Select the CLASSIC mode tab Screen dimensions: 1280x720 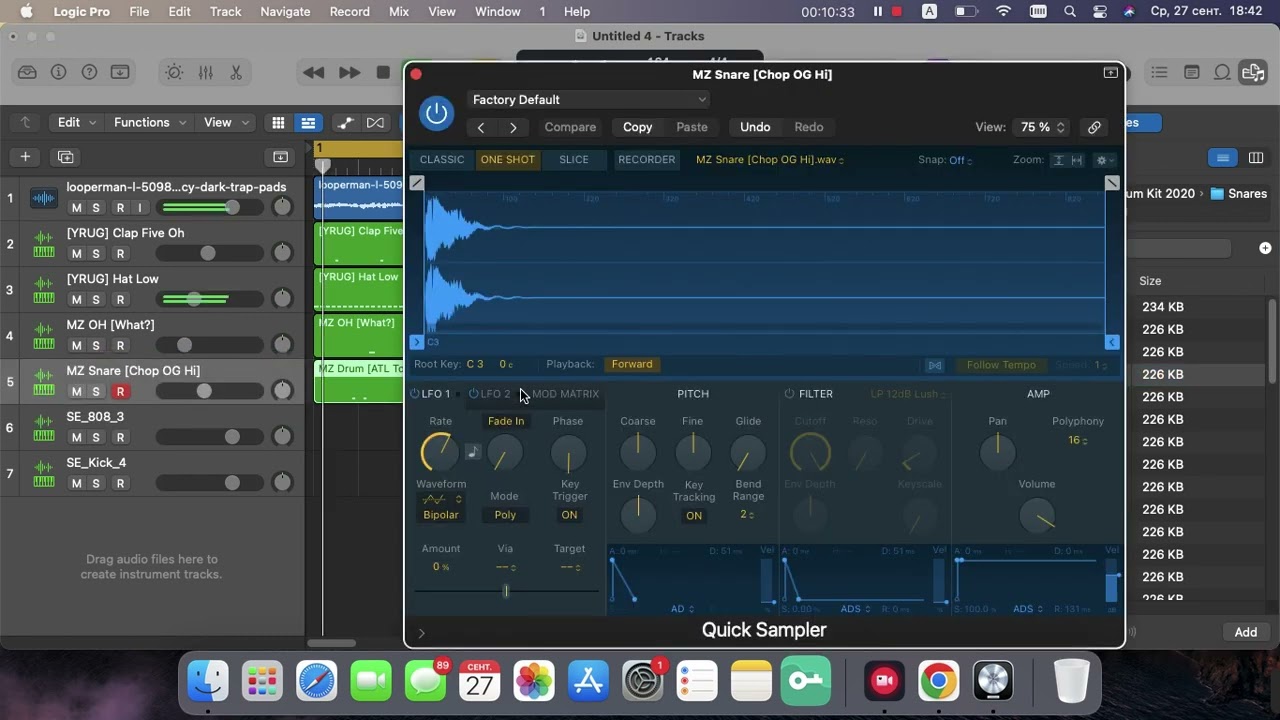pos(442,160)
